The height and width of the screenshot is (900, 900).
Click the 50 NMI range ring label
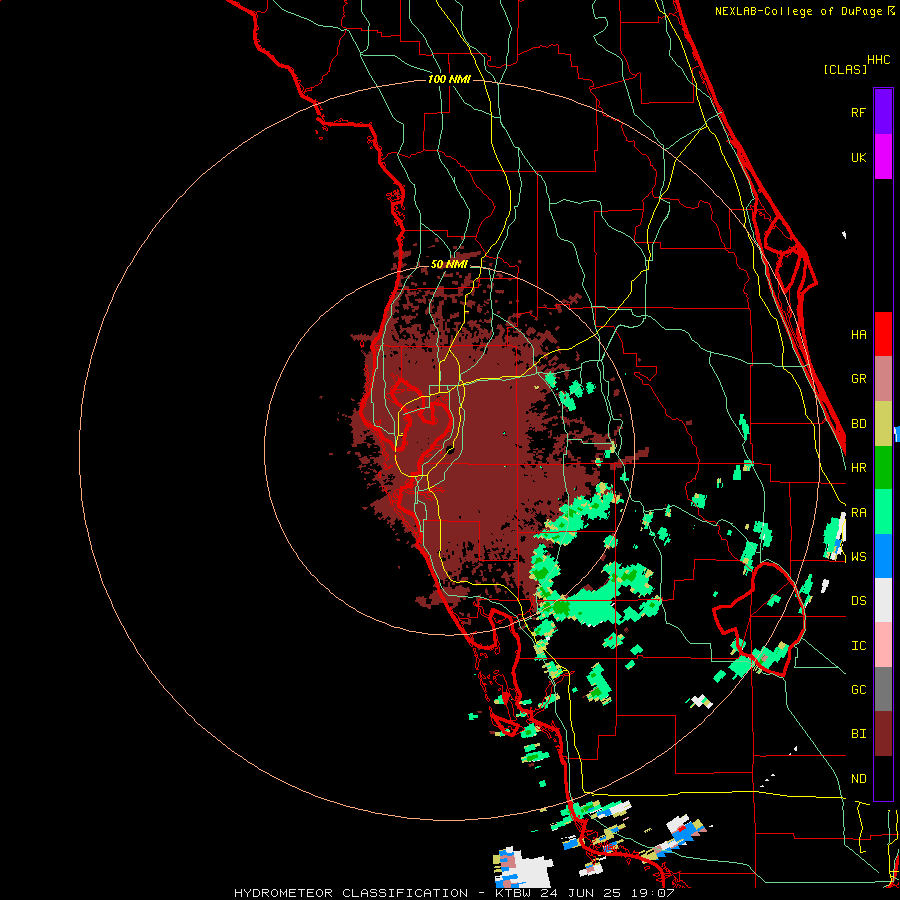[x=449, y=265]
